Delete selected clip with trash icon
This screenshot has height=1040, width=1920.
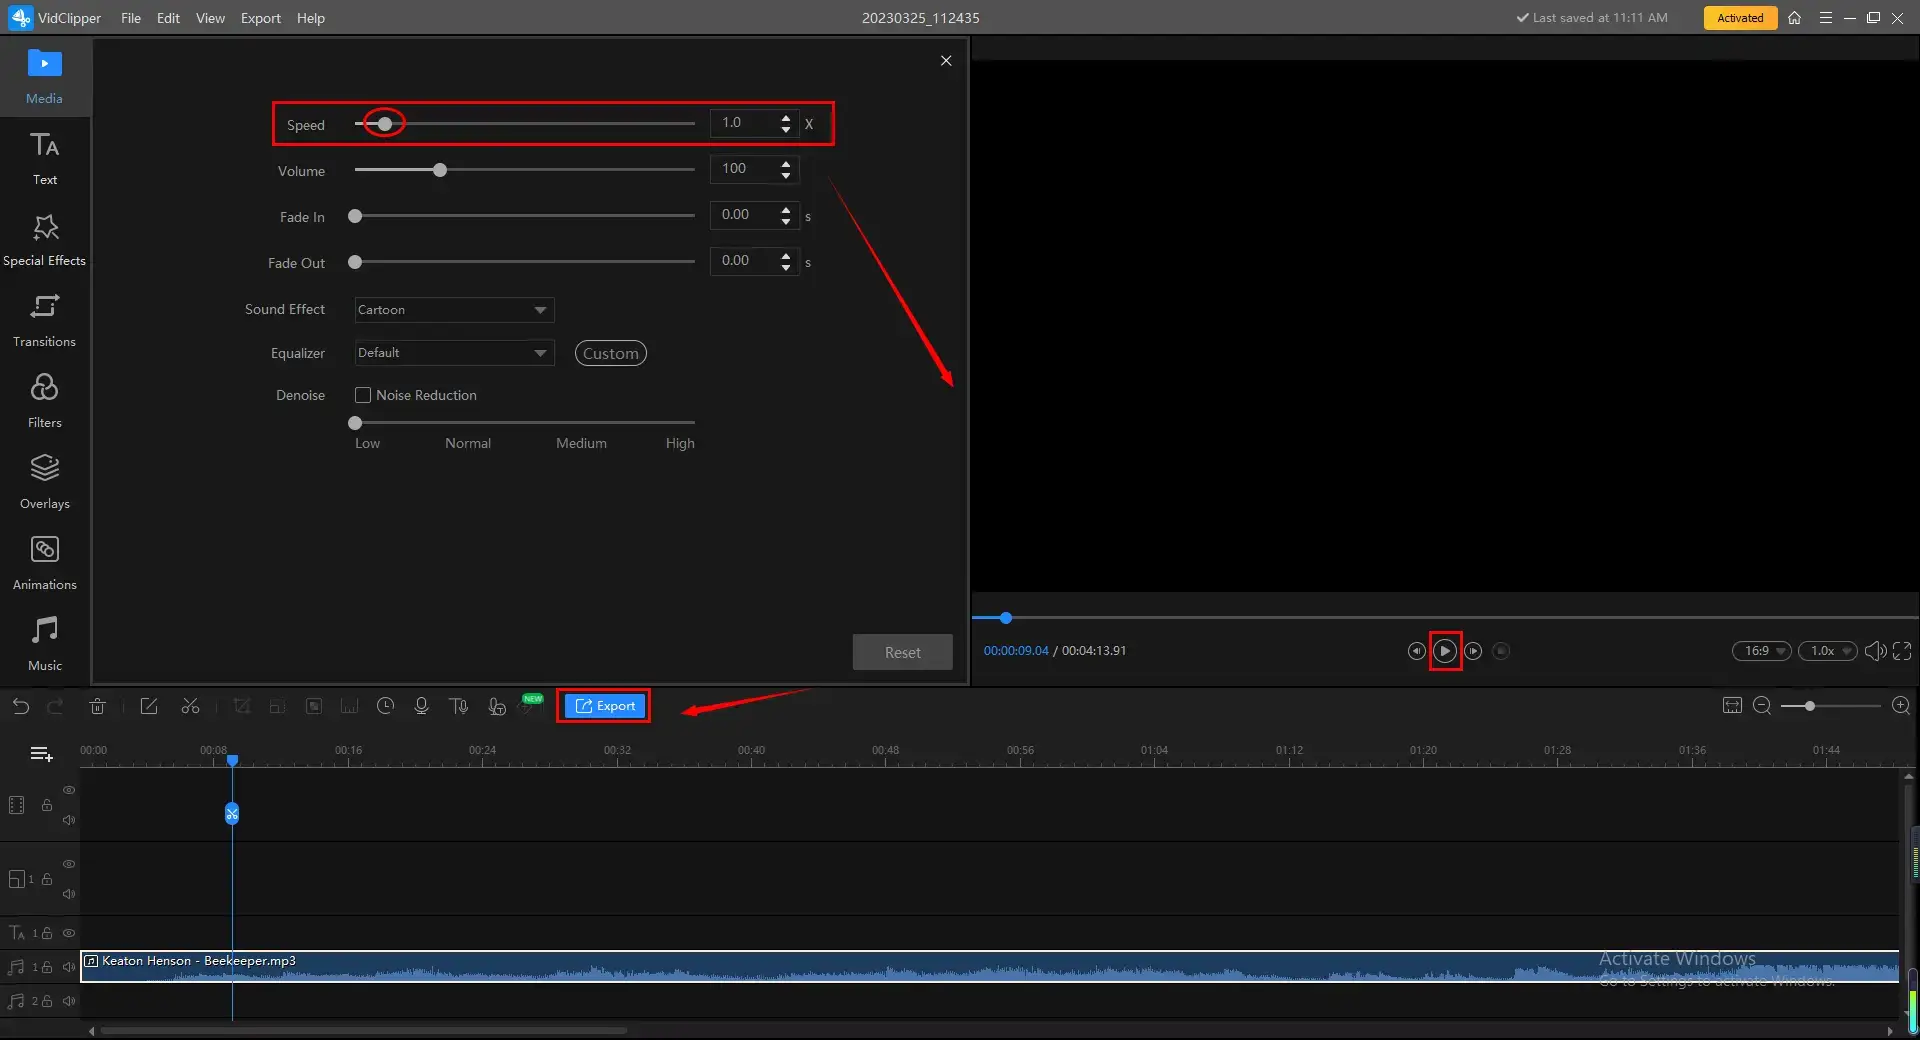click(x=97, y=706)
